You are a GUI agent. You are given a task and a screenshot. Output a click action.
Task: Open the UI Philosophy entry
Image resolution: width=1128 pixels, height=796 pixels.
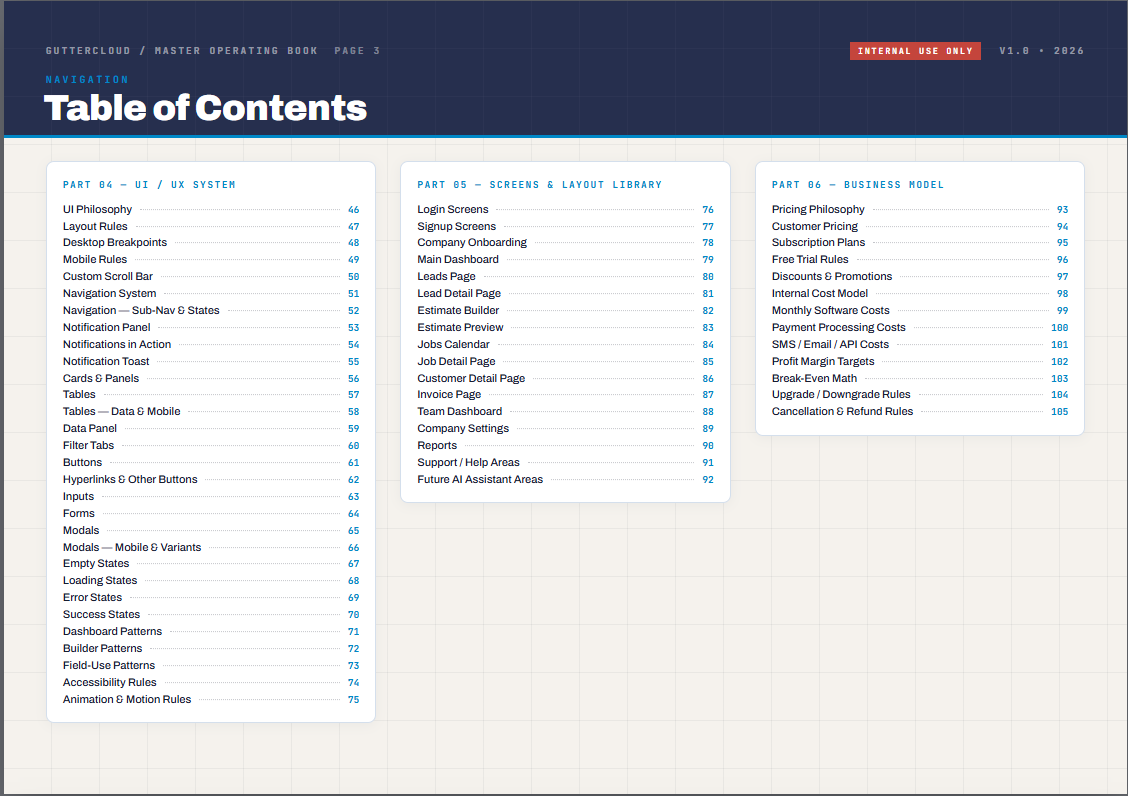[211, 209]
